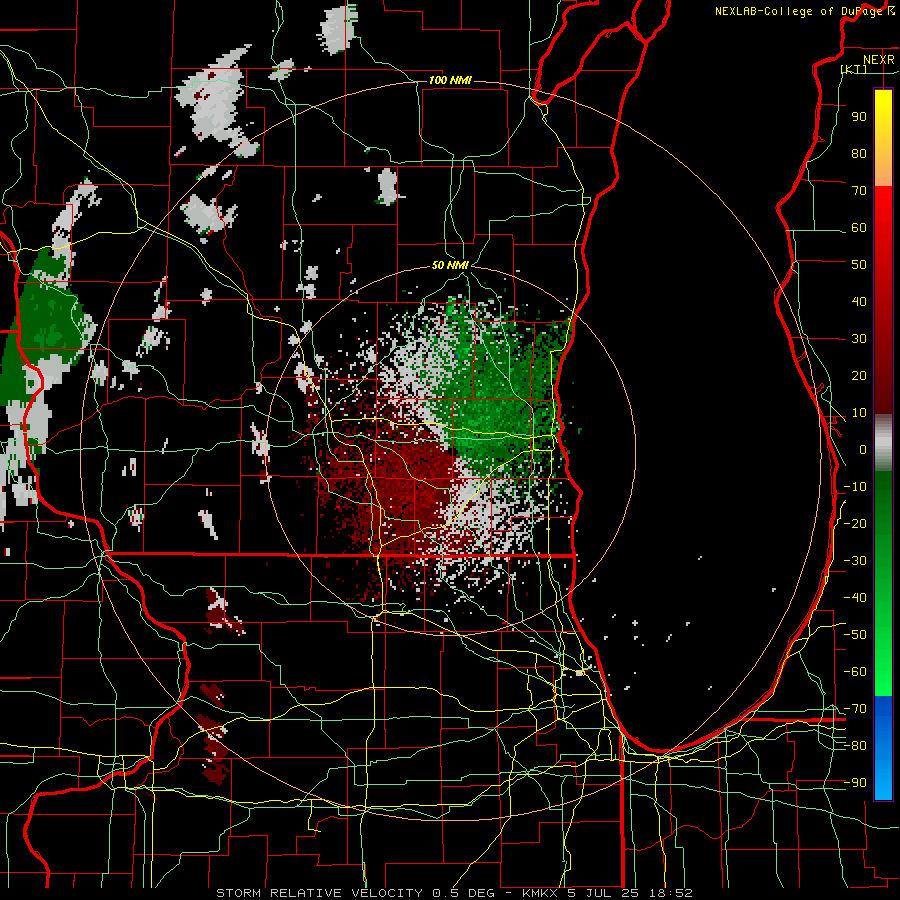Click the positive 10 scale value
Screen dimensions: 900x900
pyautogui.click(x=859, y=413)
